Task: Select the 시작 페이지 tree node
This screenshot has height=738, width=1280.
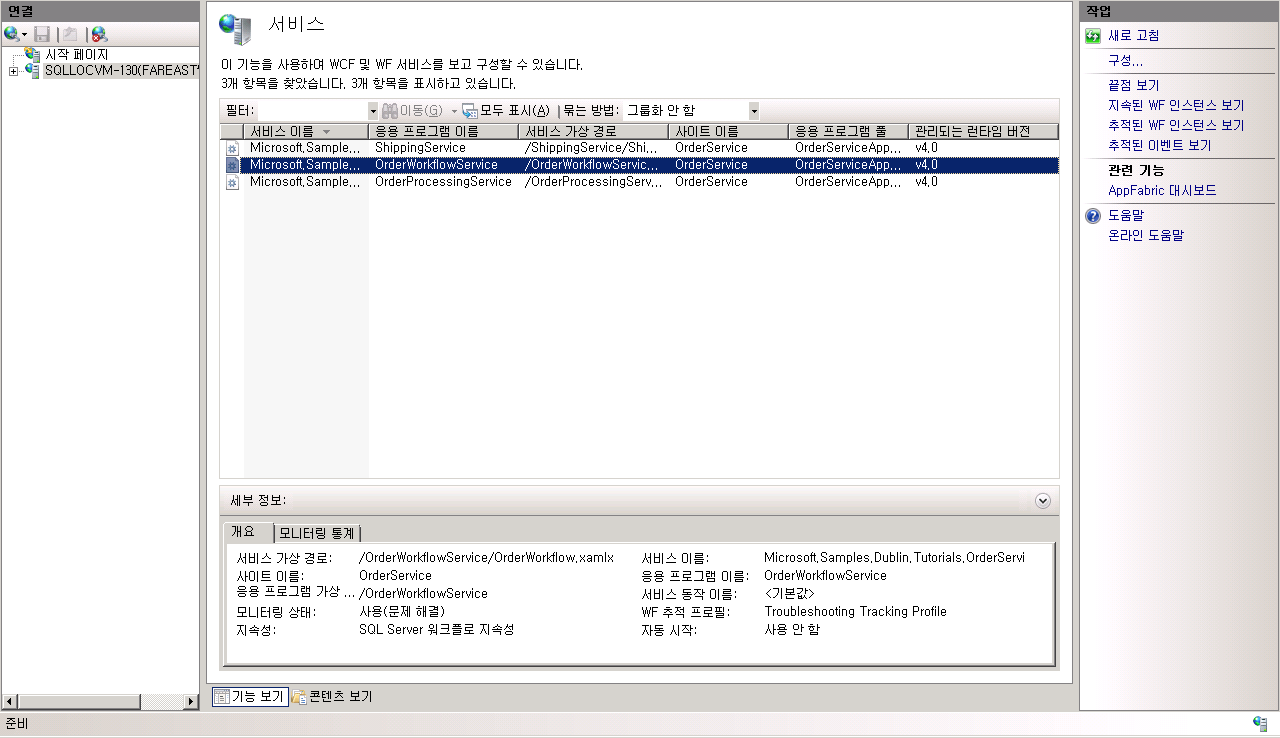Action: (x=77, y=54)
